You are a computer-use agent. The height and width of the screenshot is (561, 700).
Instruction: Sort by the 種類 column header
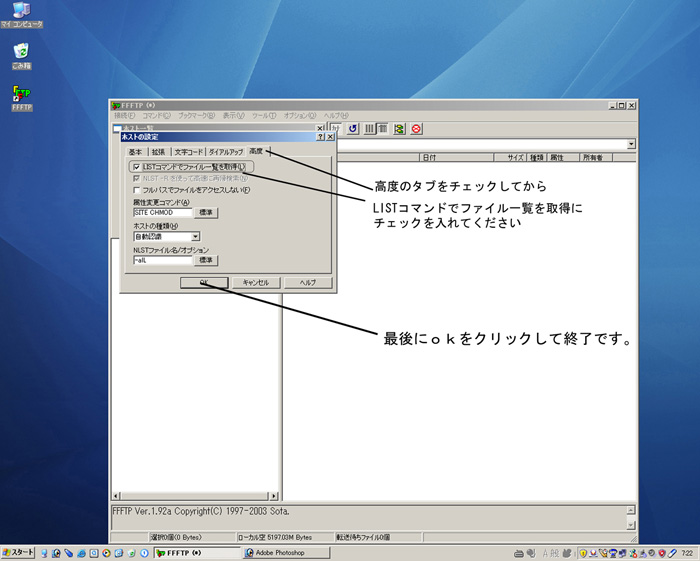tap(536, 158)
